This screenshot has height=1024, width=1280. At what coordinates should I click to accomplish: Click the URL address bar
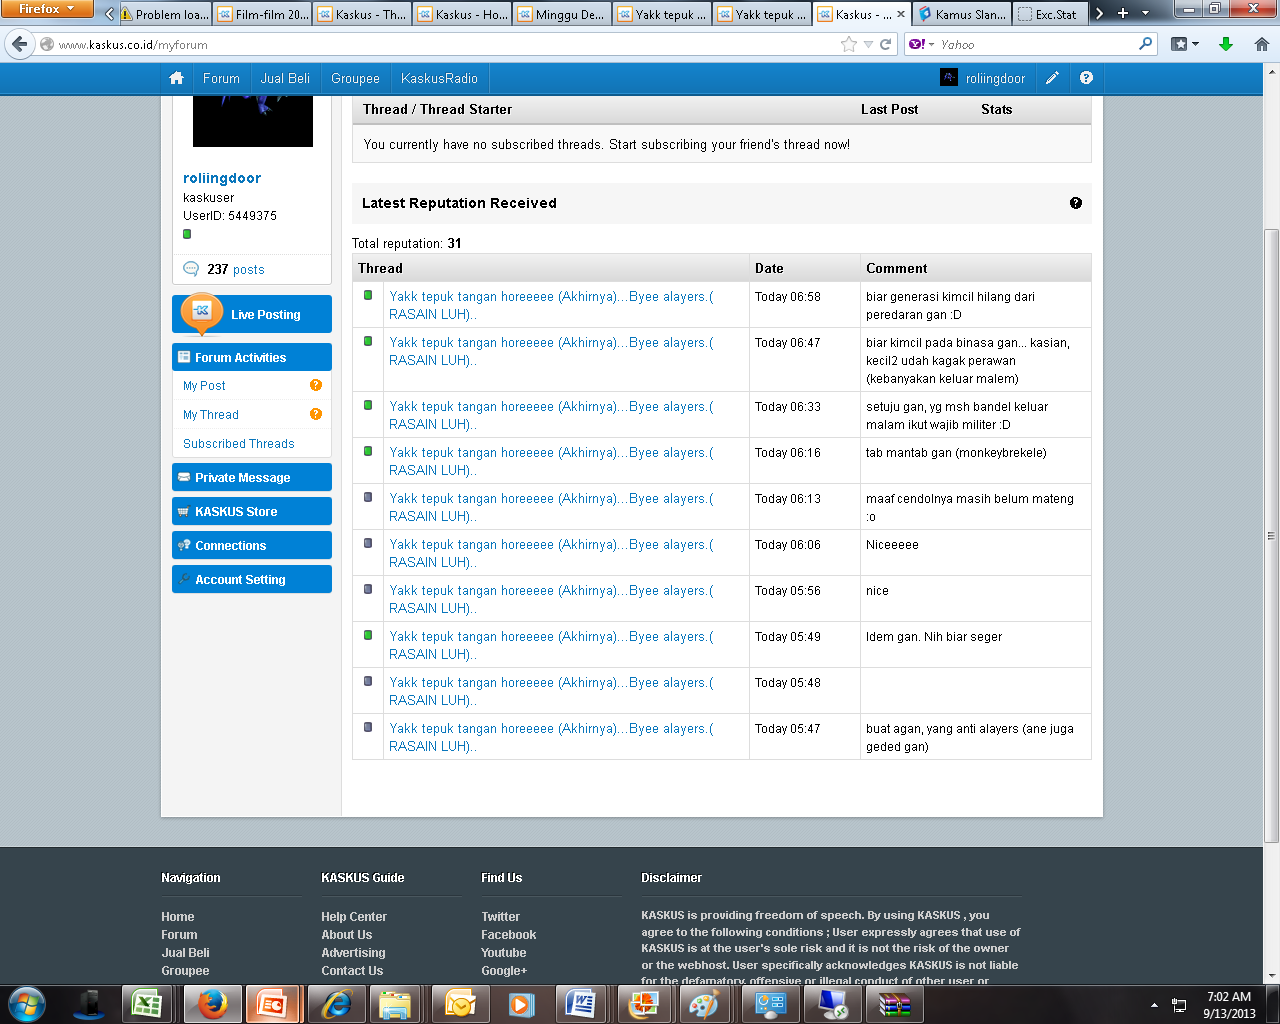point(445,44)
